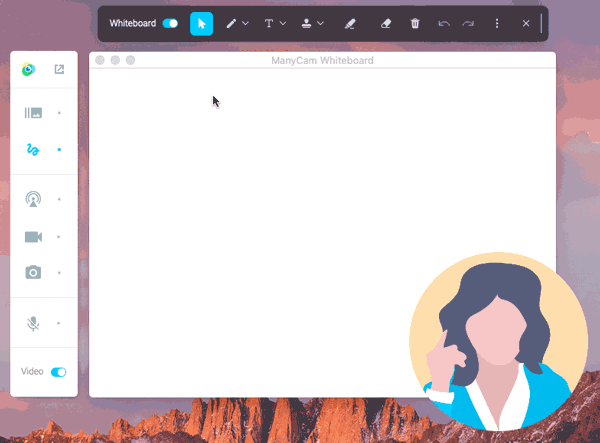
Task: Select the highlighter marker tool
Action: (x=350, y=24)
